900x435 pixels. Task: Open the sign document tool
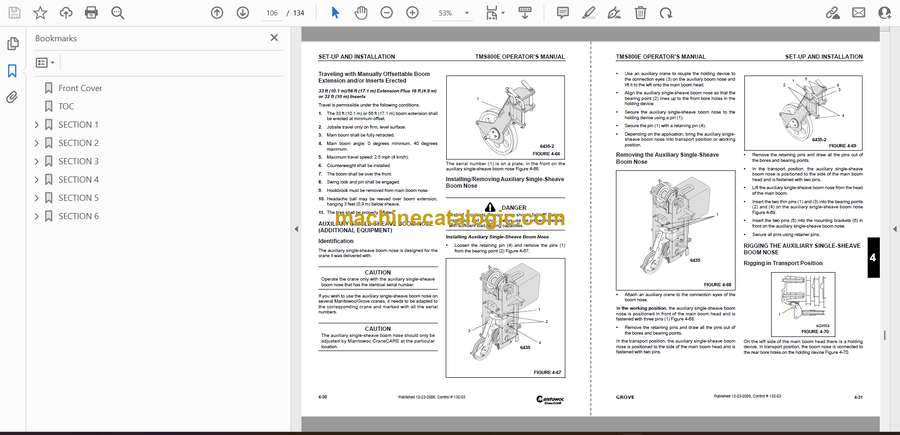(x=615, y=13)
